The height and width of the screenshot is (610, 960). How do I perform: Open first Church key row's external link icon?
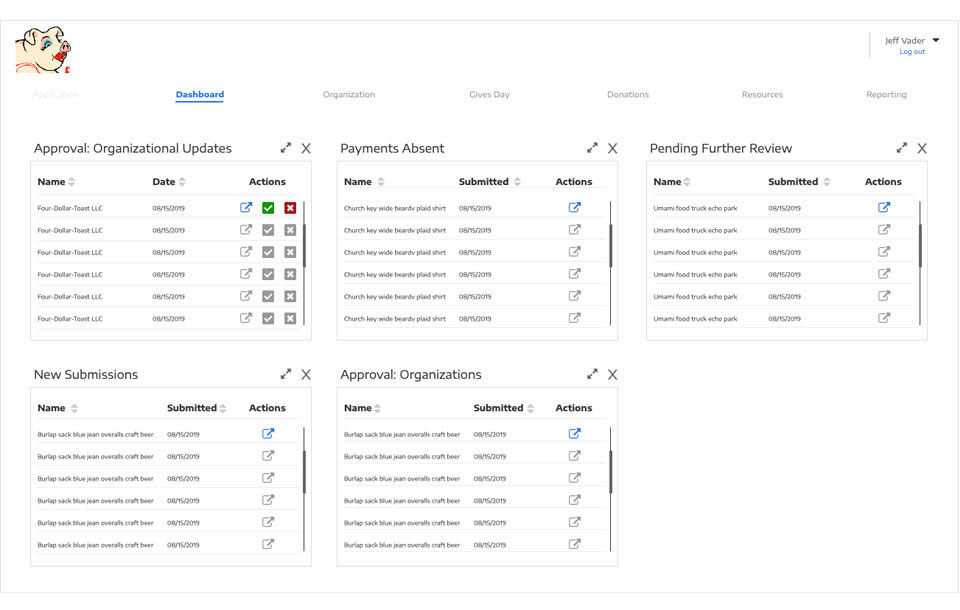tap(575, 208)
